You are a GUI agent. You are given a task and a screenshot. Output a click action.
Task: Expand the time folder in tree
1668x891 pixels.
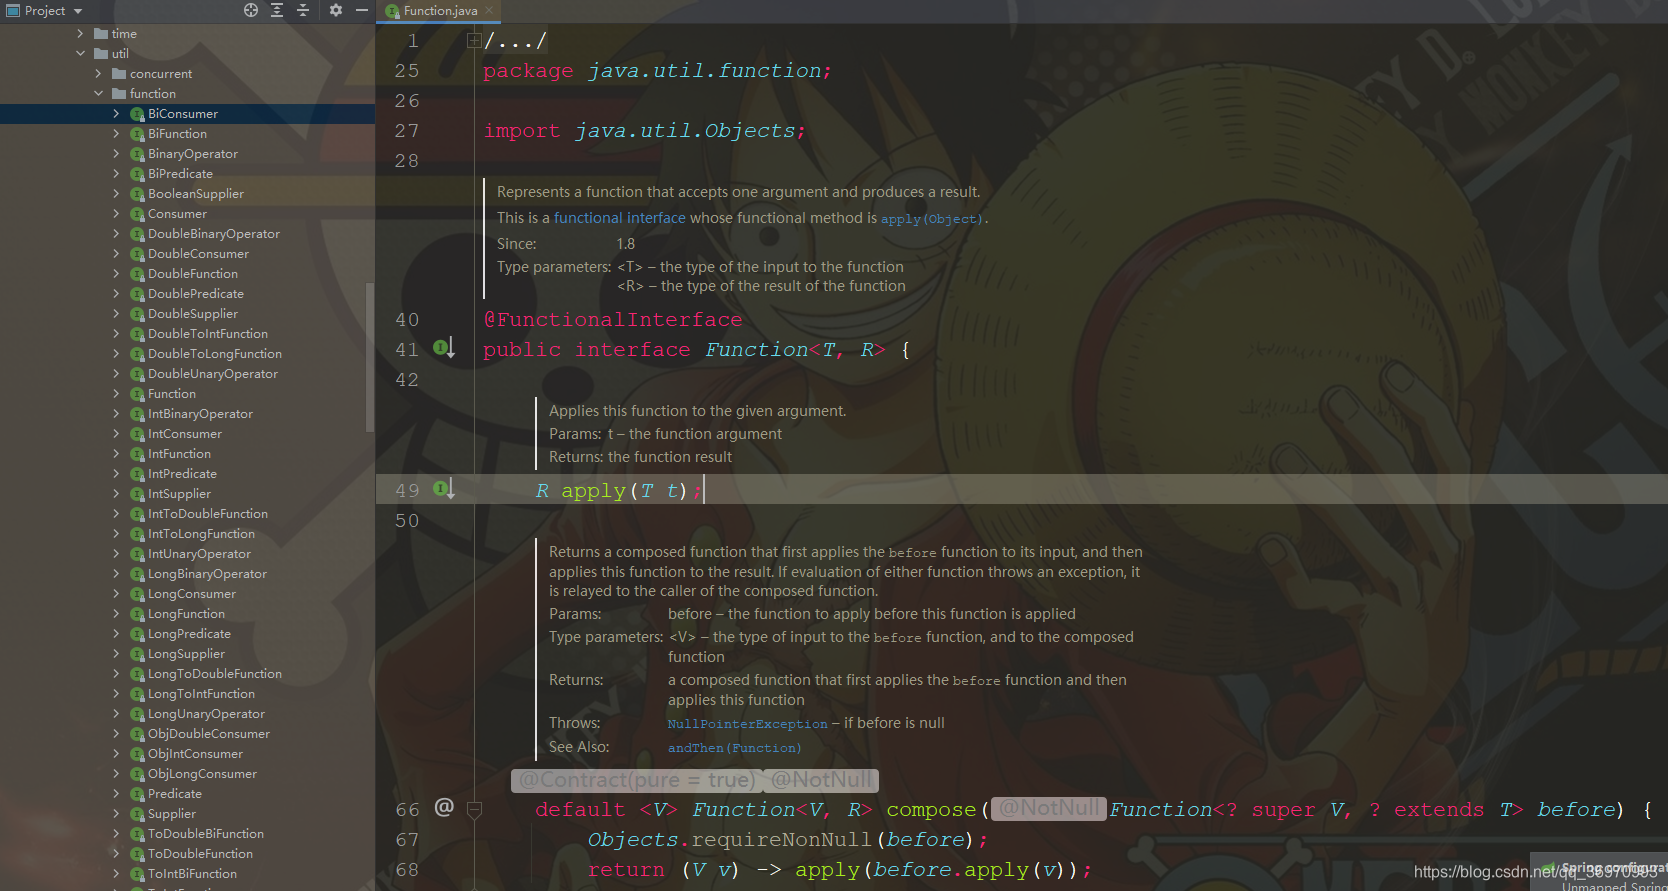tap(80, 34)
